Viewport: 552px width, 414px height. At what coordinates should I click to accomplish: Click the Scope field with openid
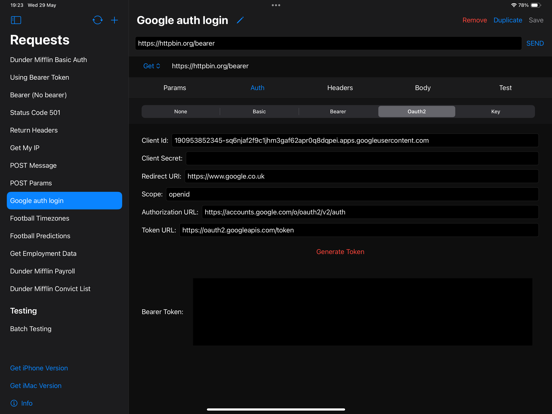(x=352, y=194)
